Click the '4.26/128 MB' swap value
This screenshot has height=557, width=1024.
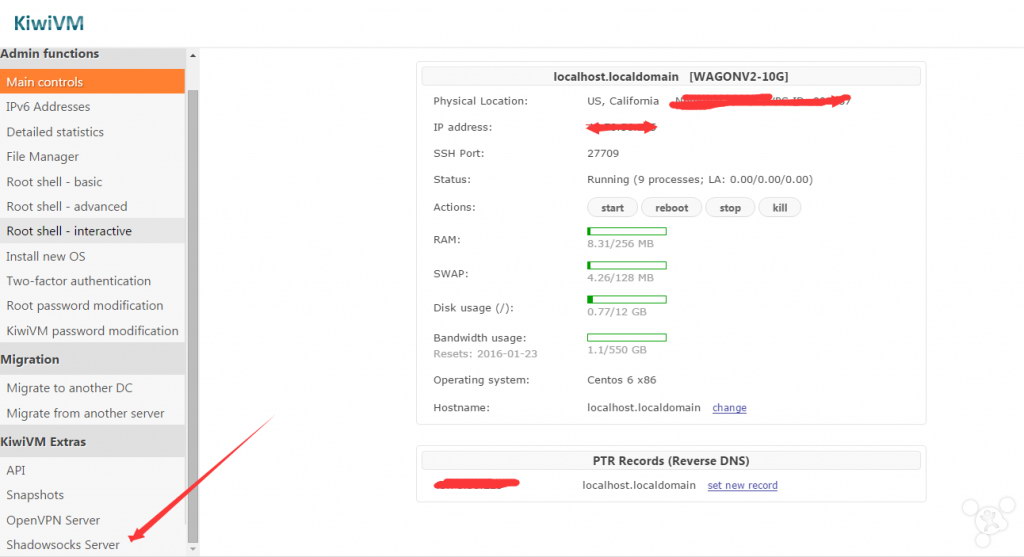point(620,278)
